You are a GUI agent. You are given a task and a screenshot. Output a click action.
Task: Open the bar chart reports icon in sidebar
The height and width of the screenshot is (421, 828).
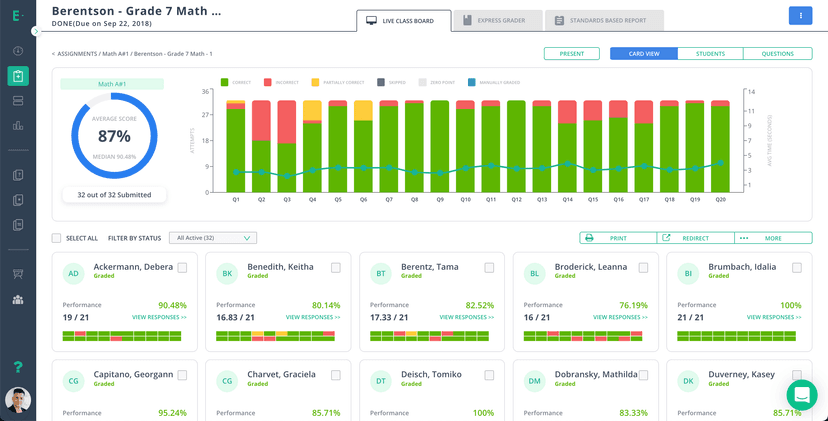(x=18, y=126)
